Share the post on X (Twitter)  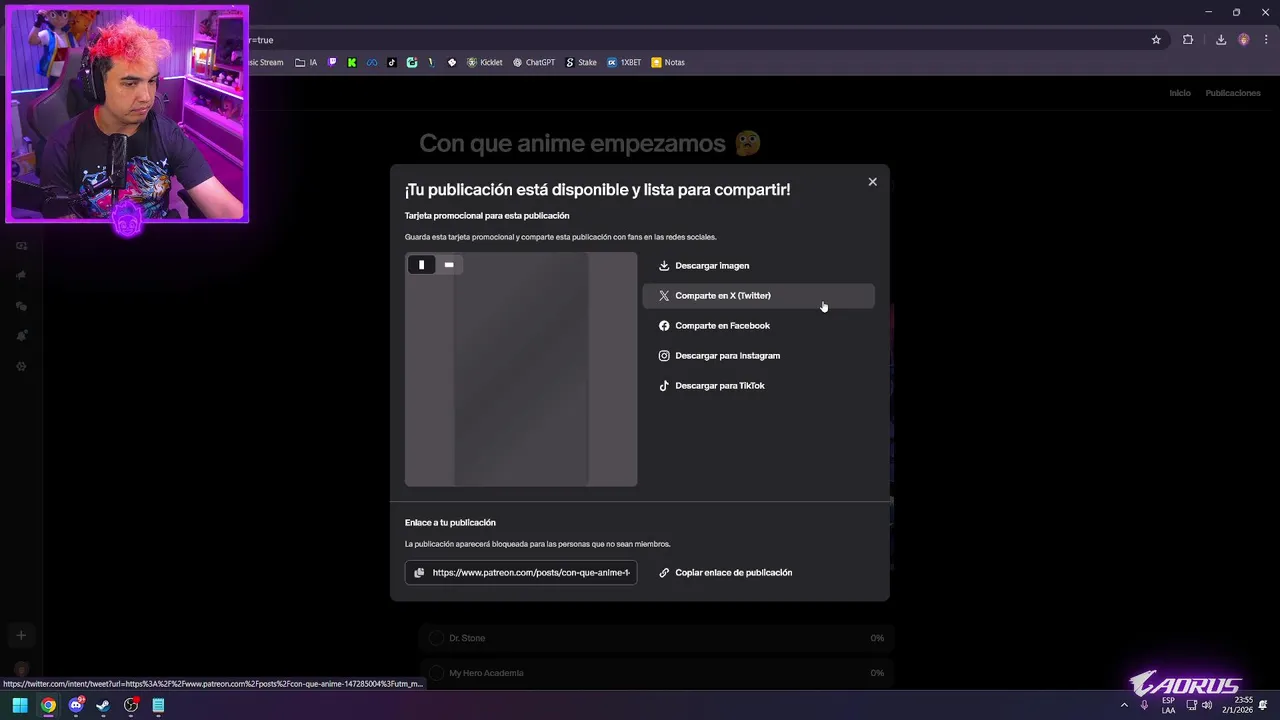pyautogui.click(x=758, y=296)
